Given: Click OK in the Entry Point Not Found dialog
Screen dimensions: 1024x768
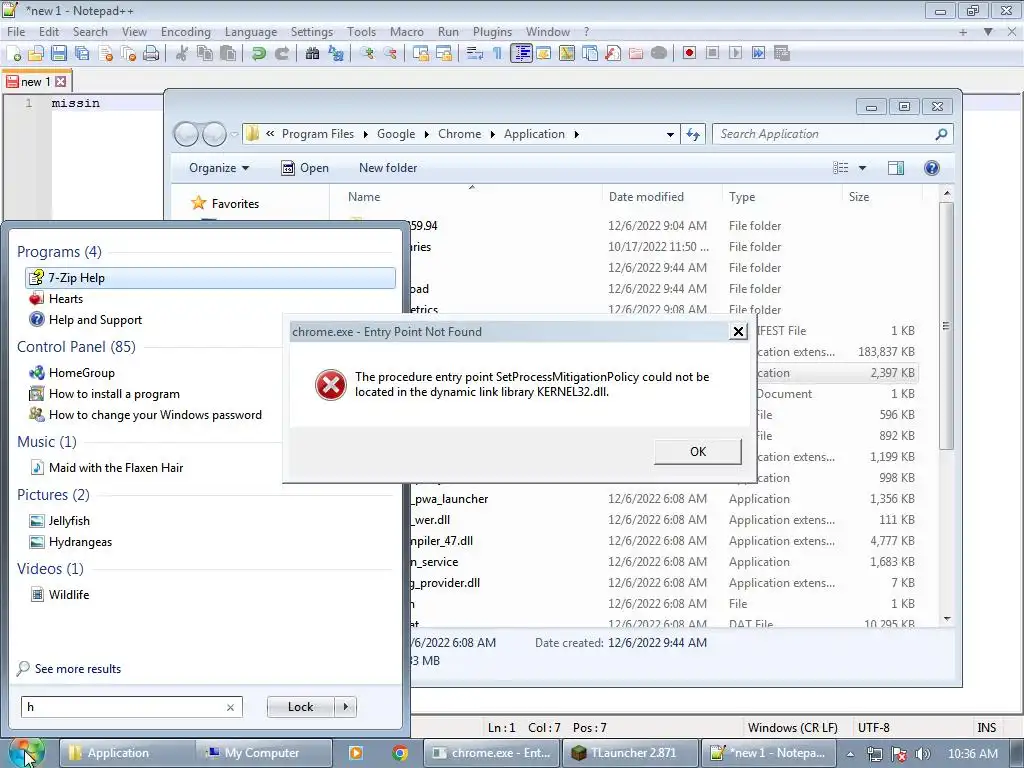Looking at the screenshot, I should tap(697, 451).
